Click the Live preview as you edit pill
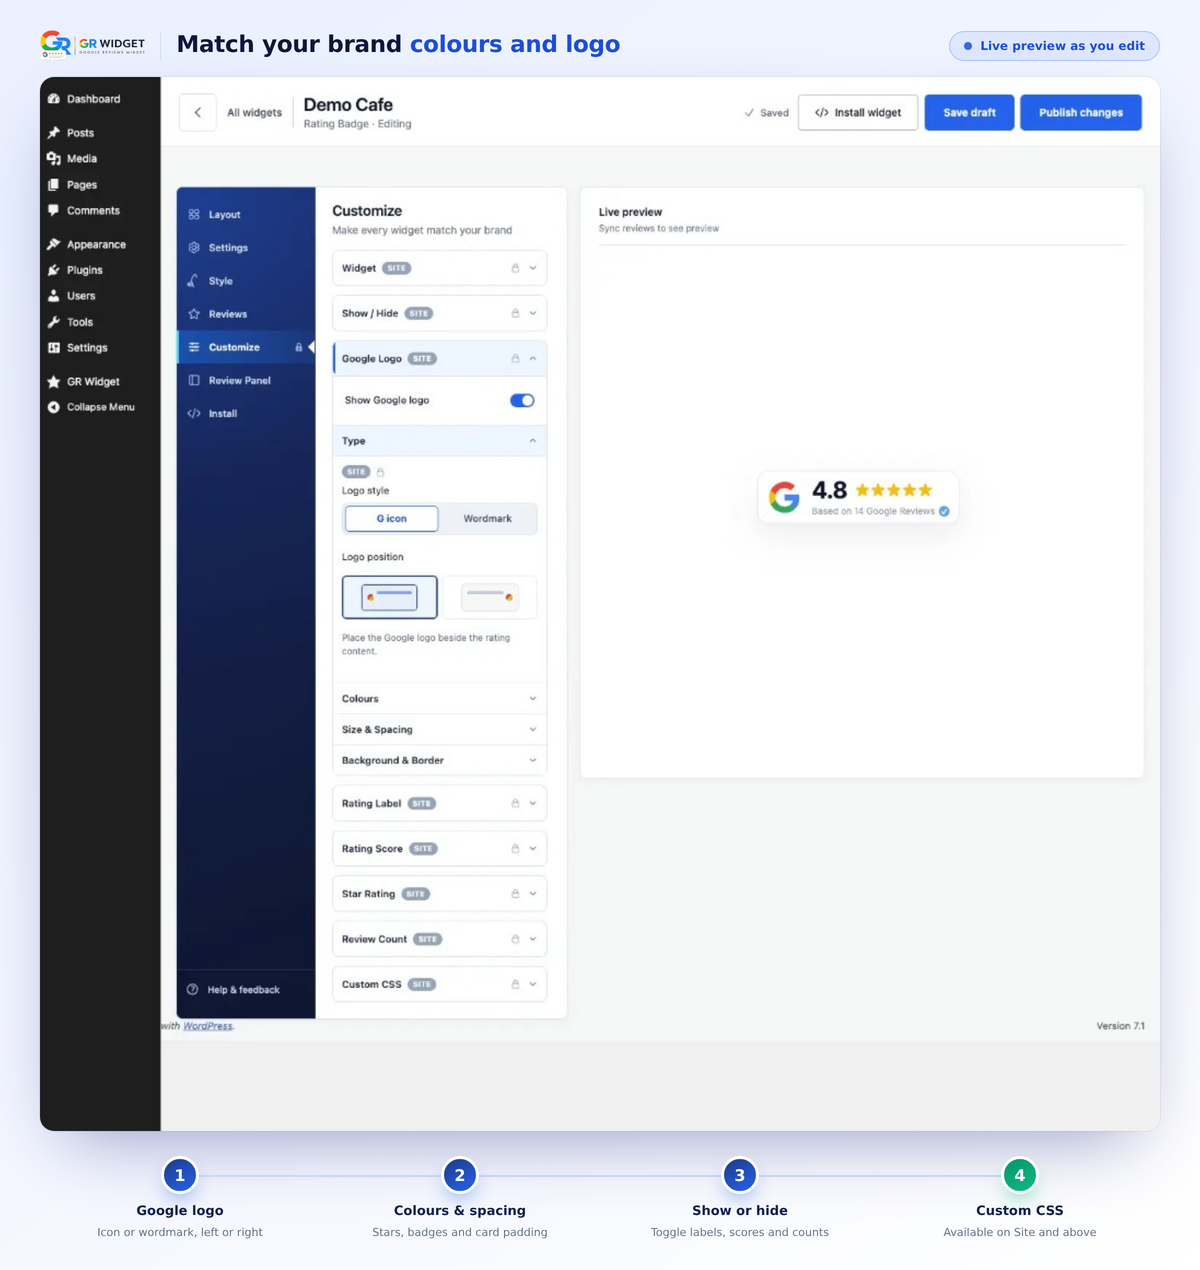The height and width of the screenshot is (1270, 1200). (x=1054, y=46)
